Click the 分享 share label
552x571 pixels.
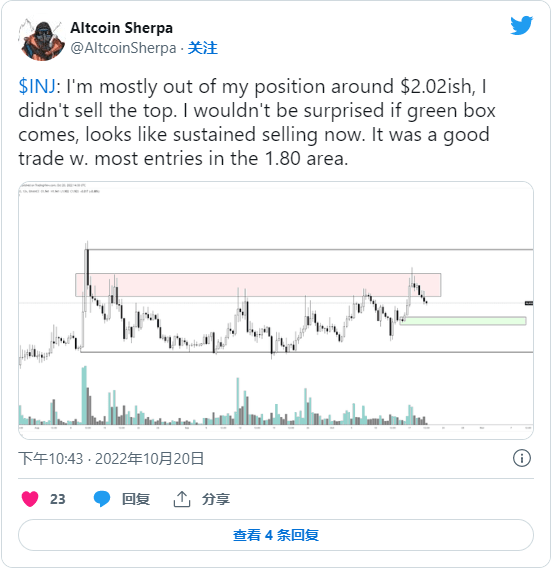pyautogui.click(x=216, y=499)
